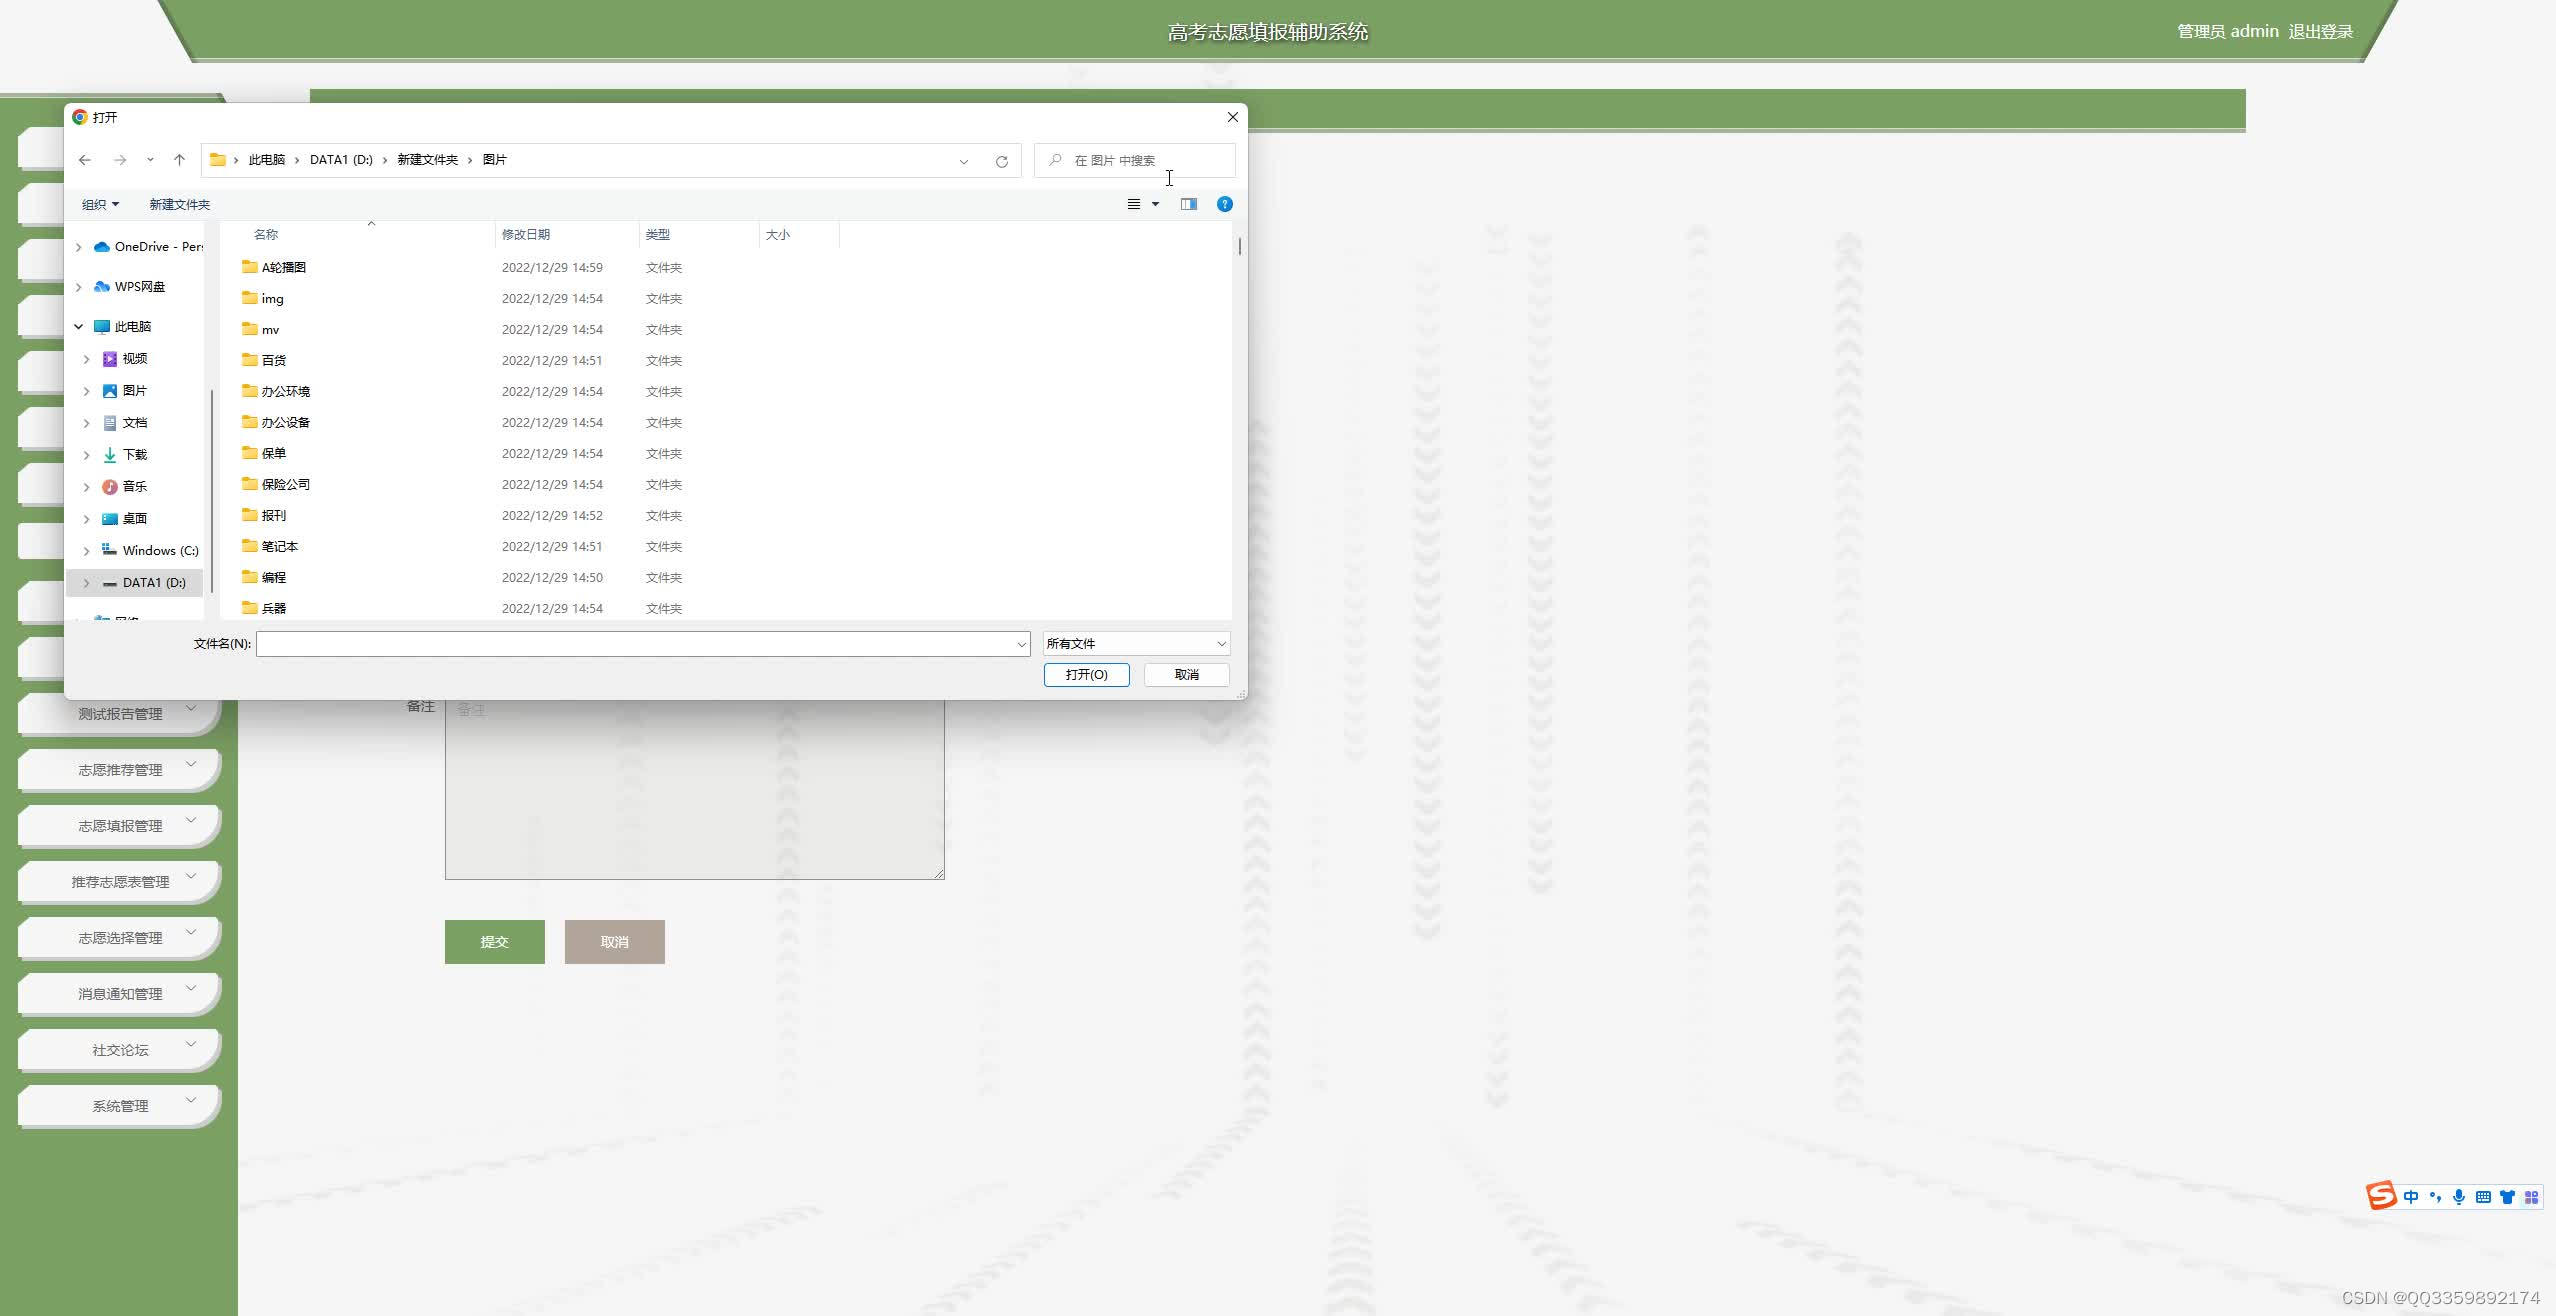
Task: Select the A轮播图 folder
Action: point(274,267)
